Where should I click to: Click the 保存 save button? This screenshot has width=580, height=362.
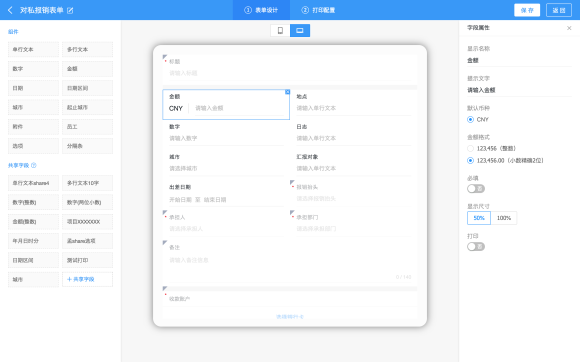527,10
